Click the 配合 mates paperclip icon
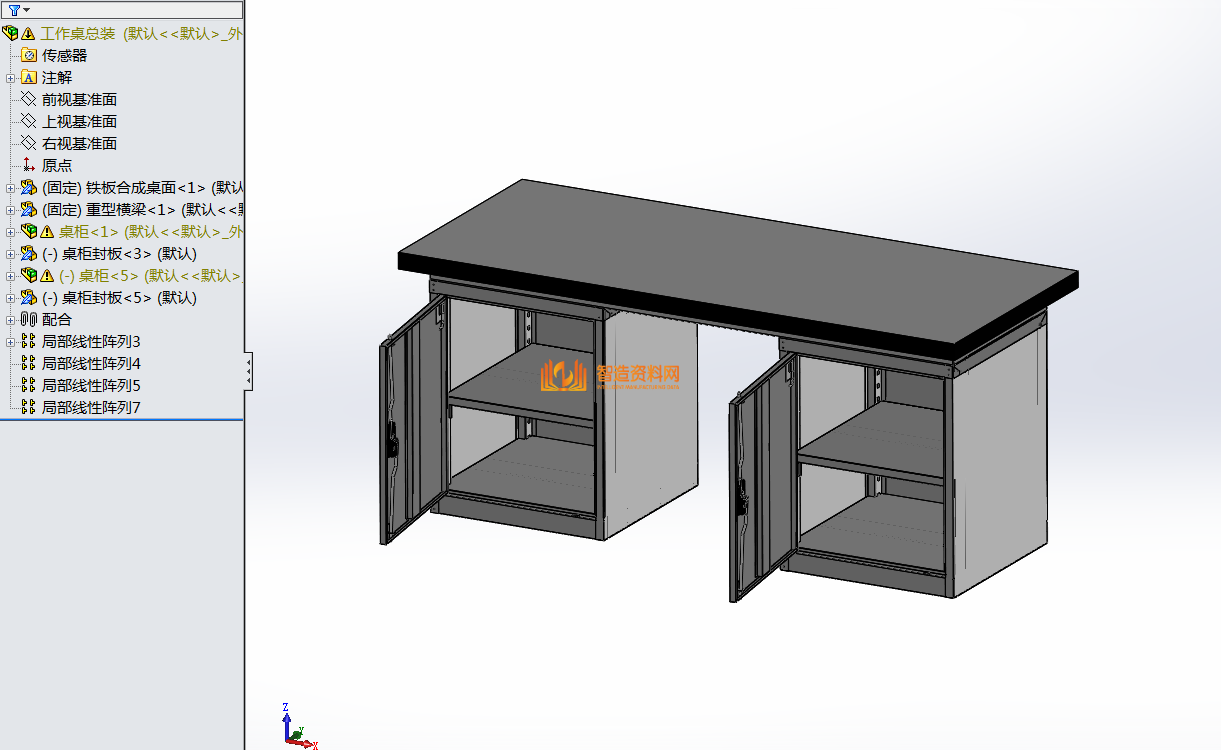 click(29, 319)
